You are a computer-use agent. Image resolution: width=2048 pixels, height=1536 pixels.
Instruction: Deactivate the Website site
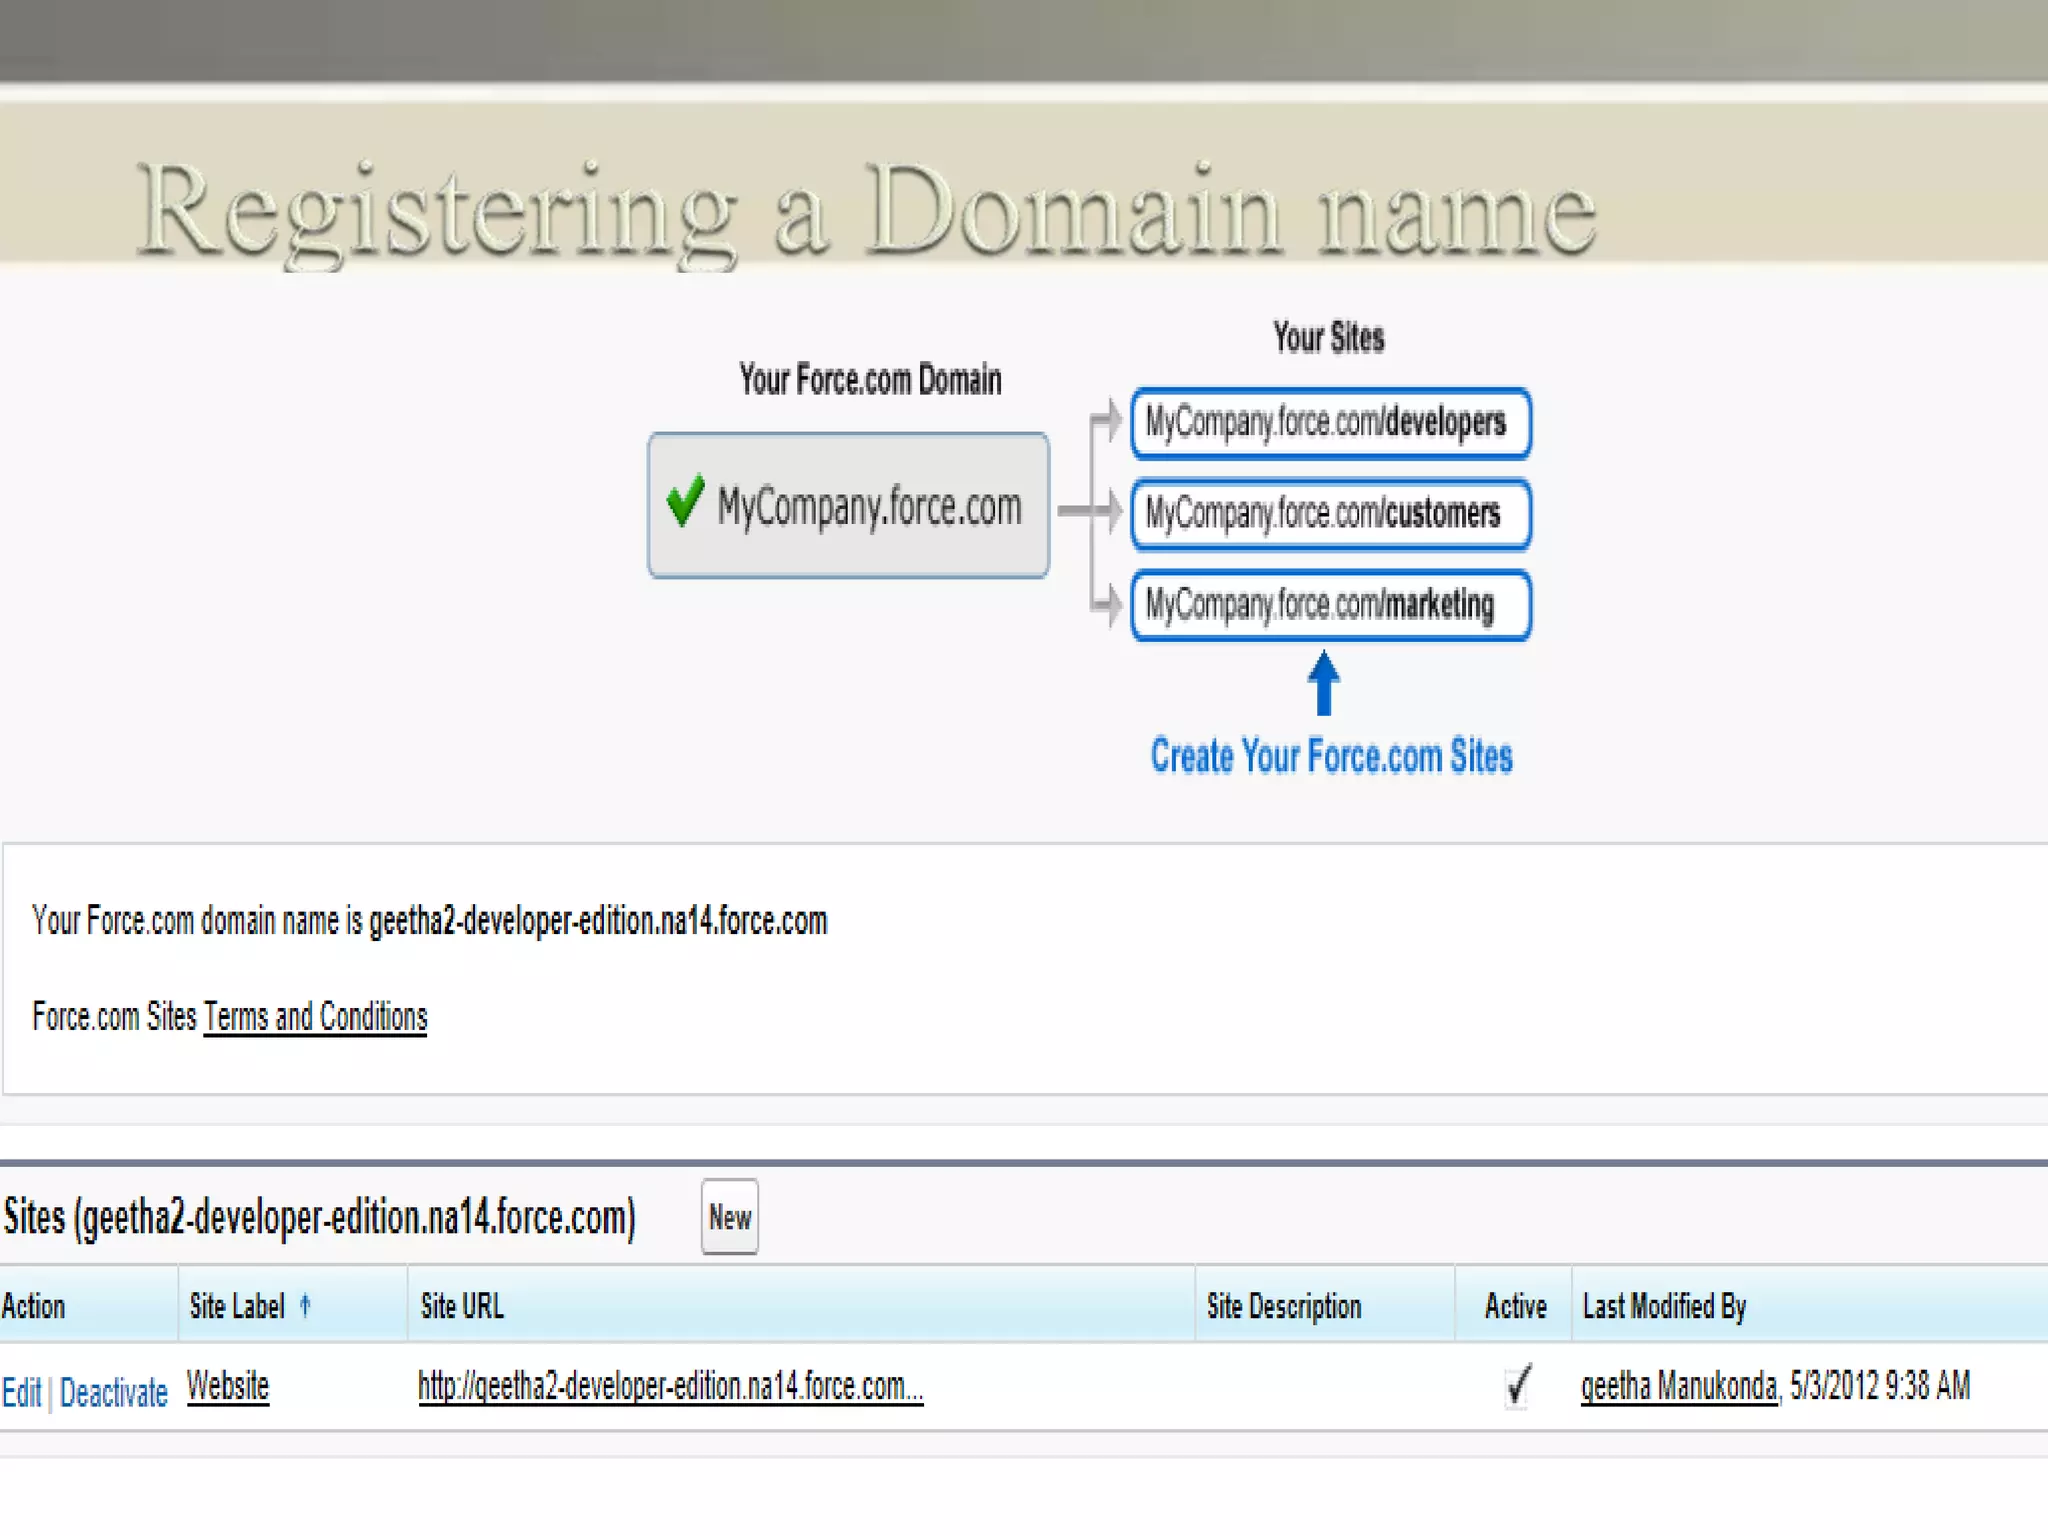pyautogui.click(x=113, y=1392)
